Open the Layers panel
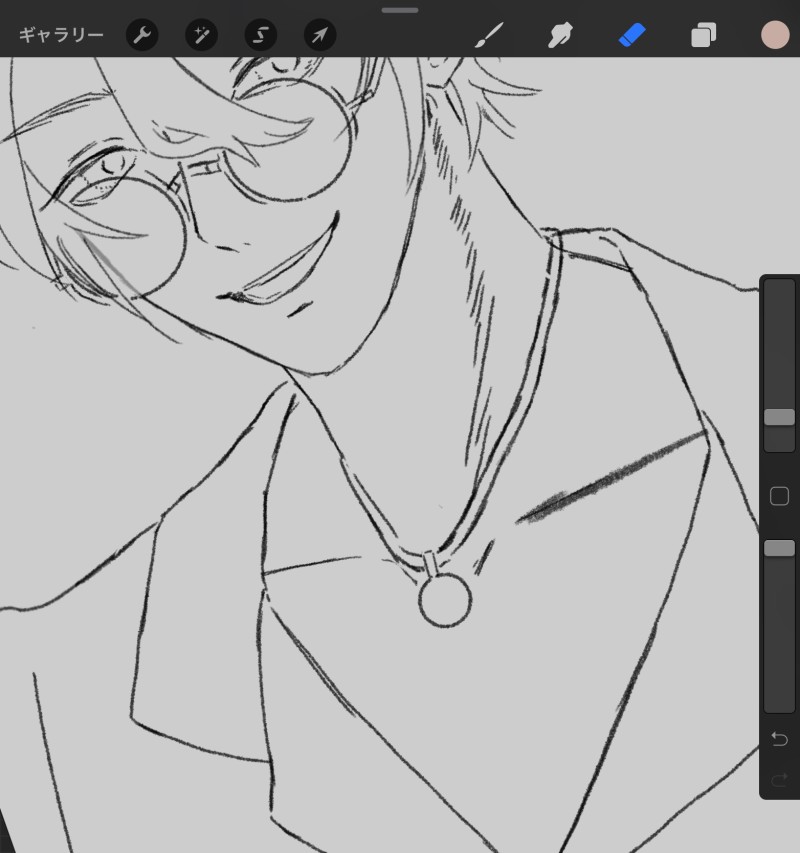Viewport: 800px width, 853px height. [x=703, y=35]
